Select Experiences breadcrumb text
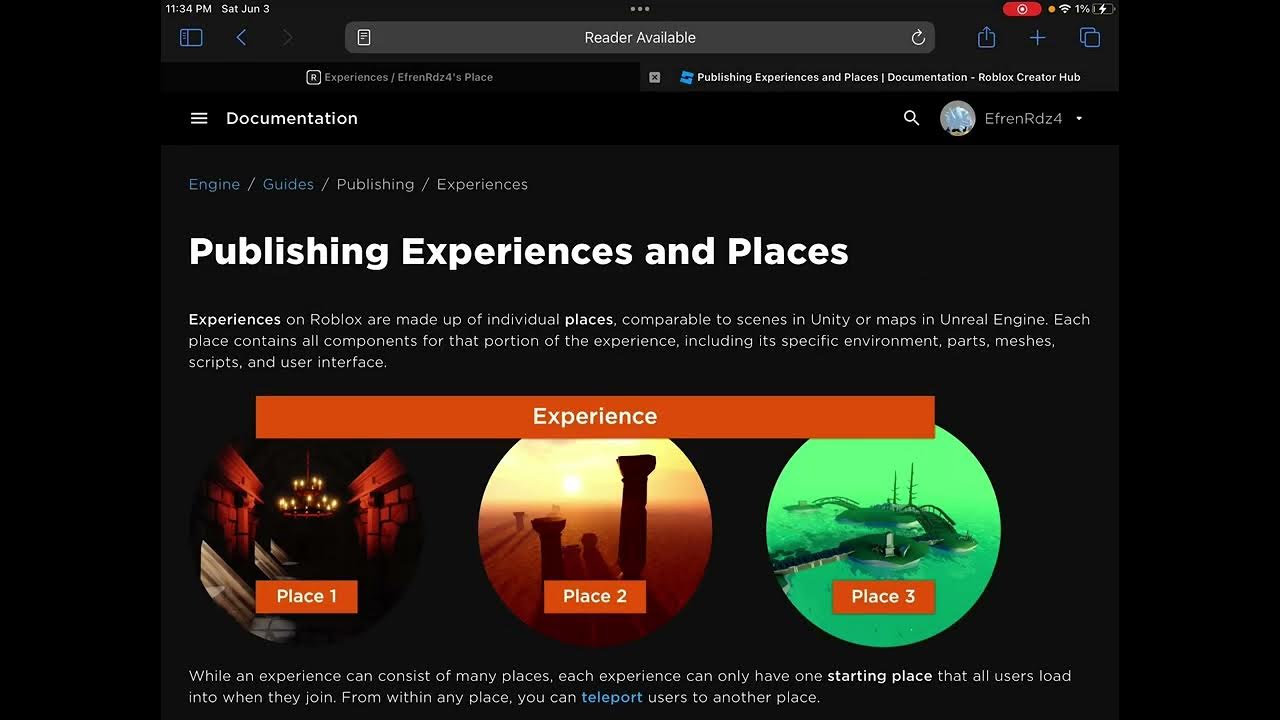The height and width of the screenshot is (720, 1280). [x=482, y=184]
